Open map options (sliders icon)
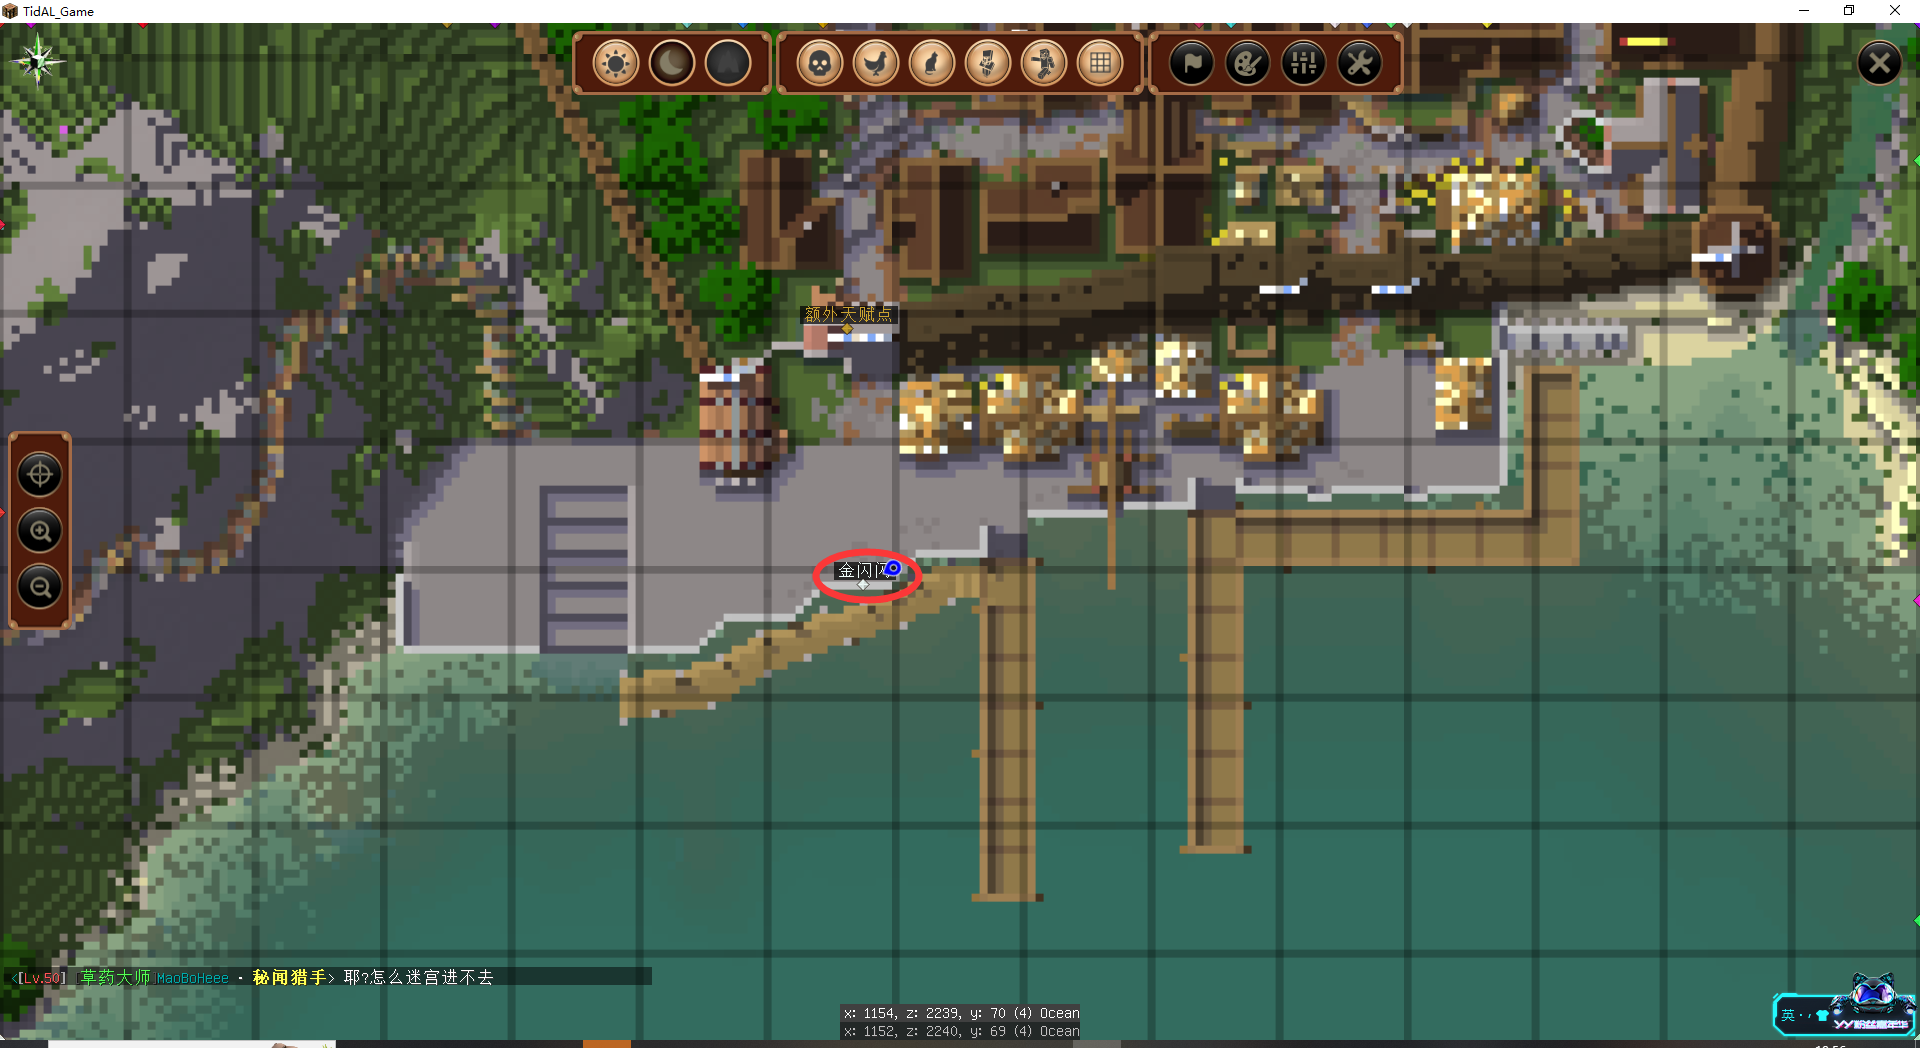This screenshot has height=1048, width=1920. [1303, 64]
